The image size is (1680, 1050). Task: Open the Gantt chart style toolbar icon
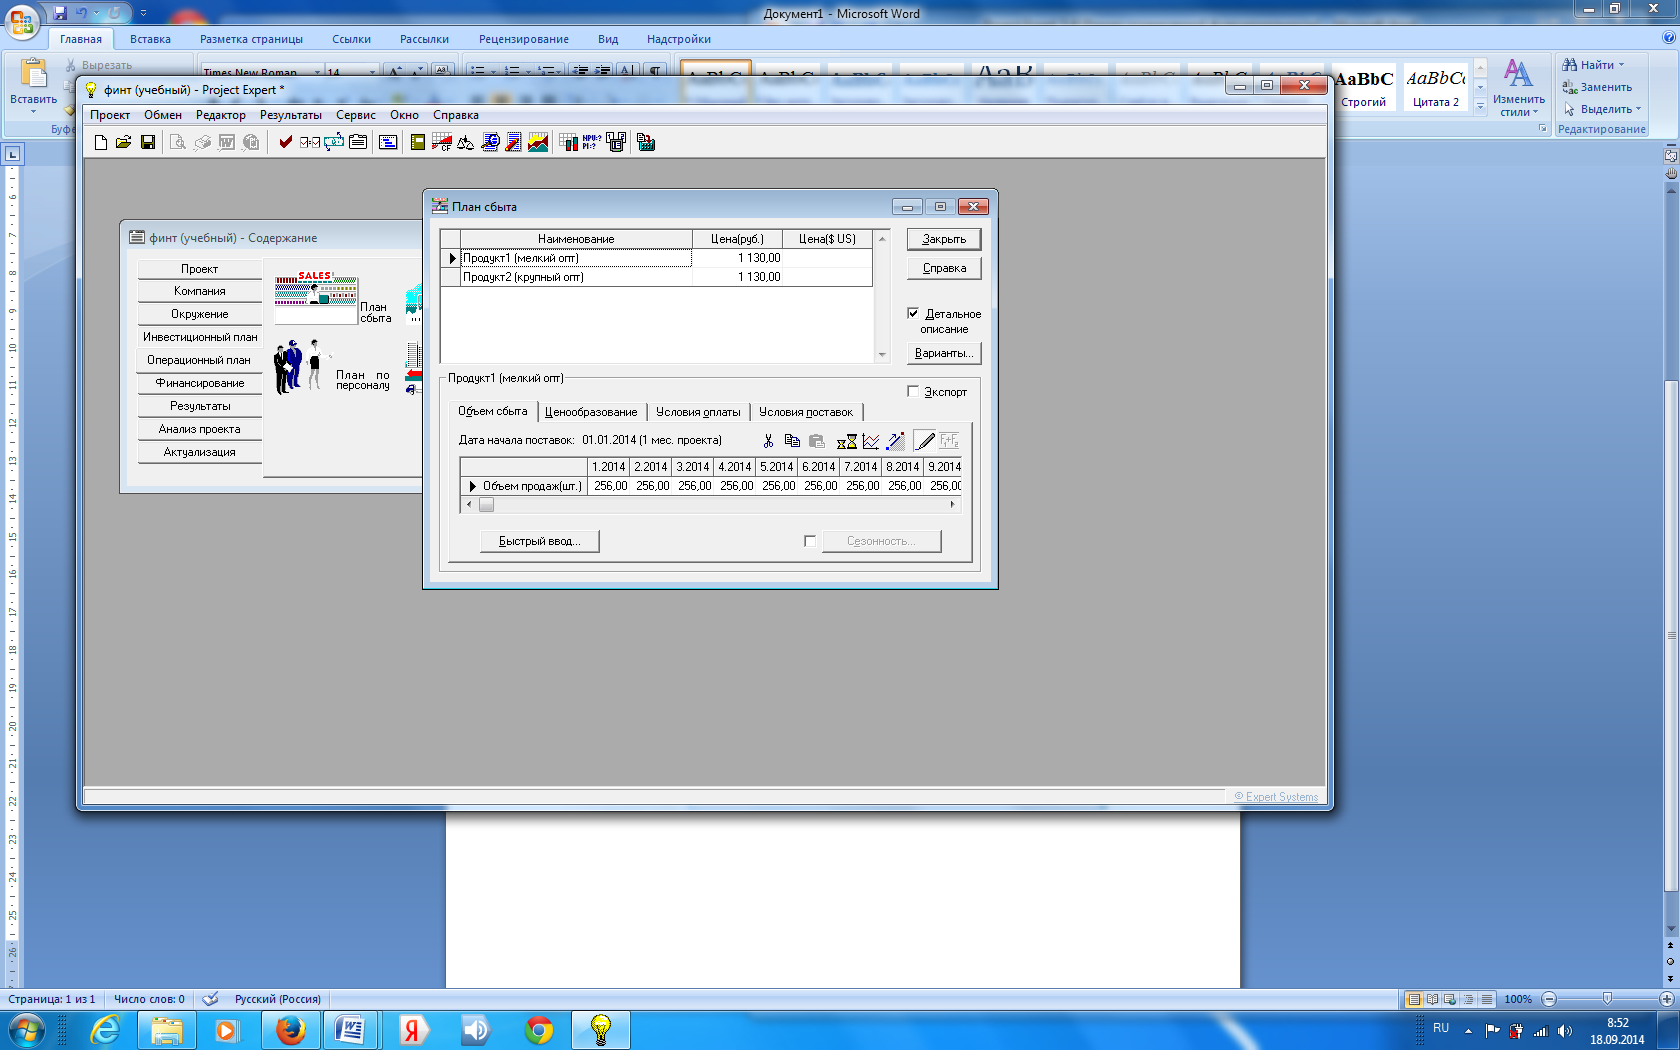[388, 143]
